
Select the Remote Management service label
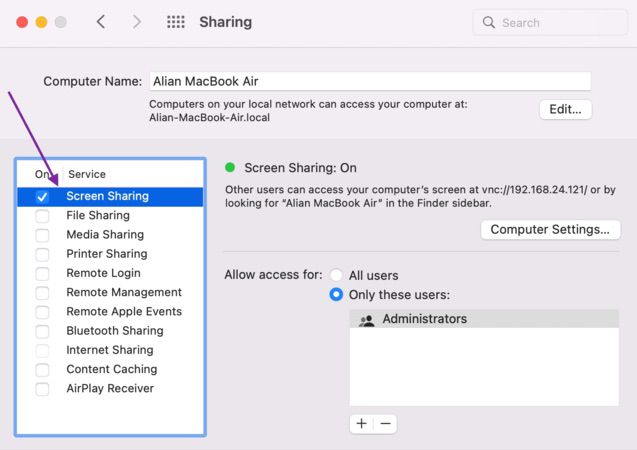[x=124, y=292]
